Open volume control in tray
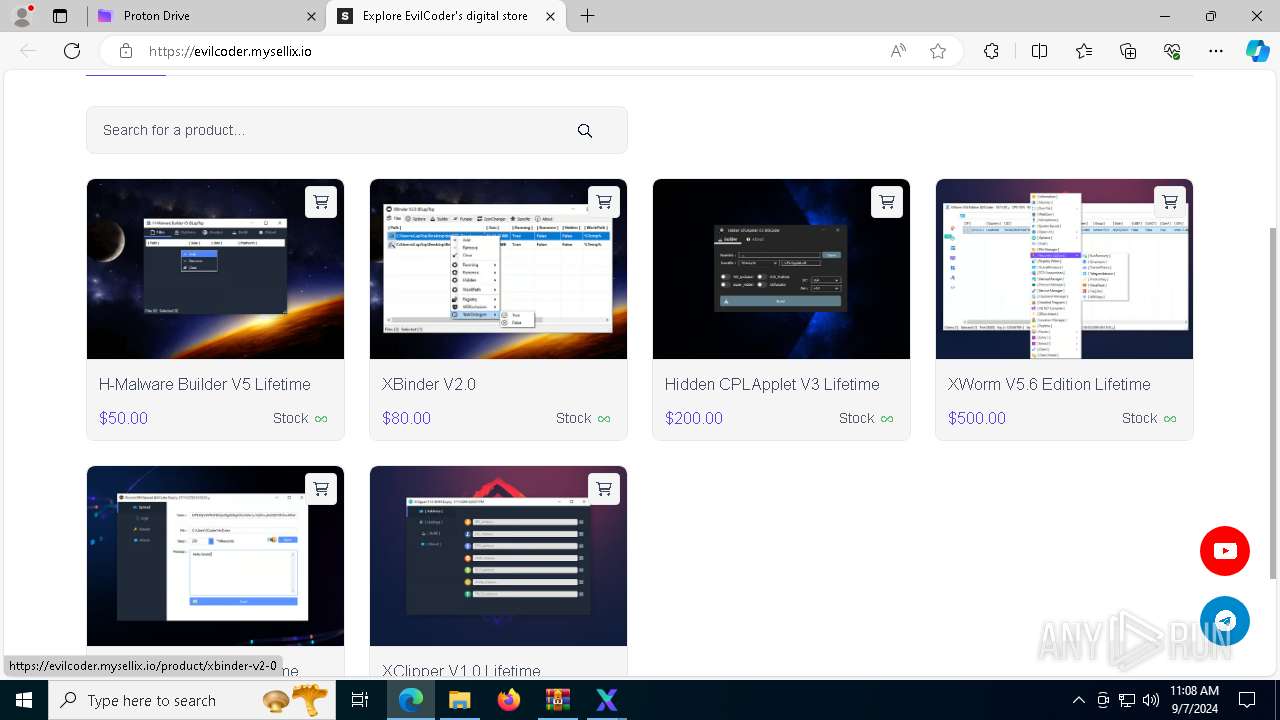 pos(1151,700)
